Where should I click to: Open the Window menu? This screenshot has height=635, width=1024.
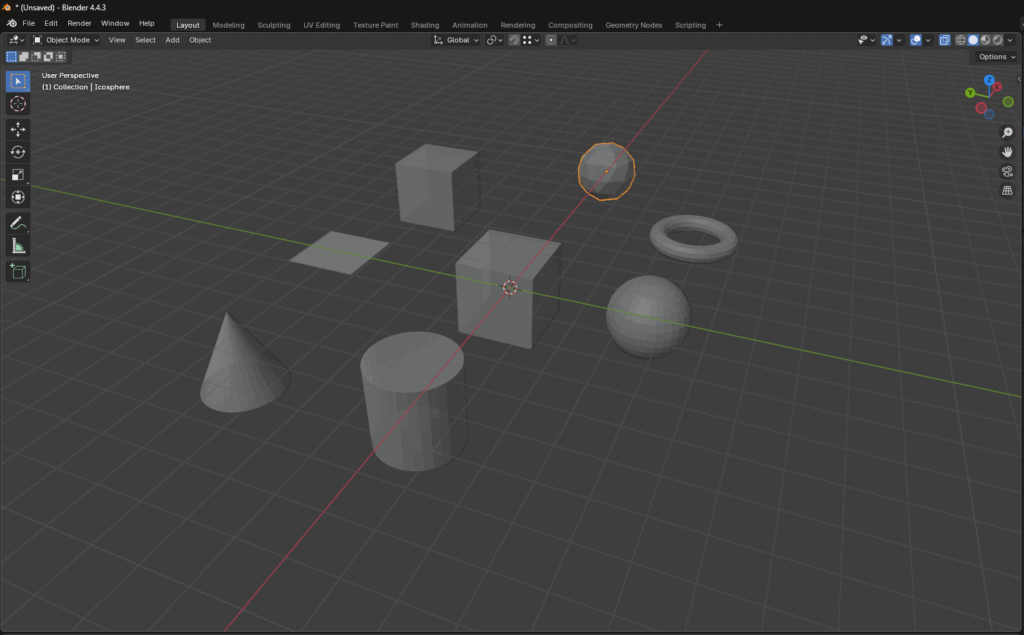coord(115,24)
